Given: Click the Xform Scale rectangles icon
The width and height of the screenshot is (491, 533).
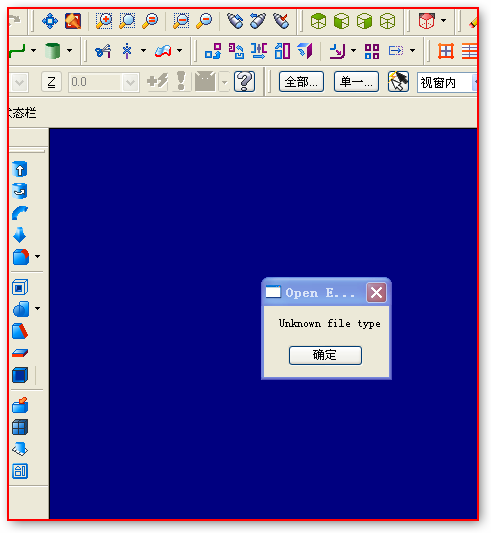Looking at the screenshot, I should click(x=282, y=51).
